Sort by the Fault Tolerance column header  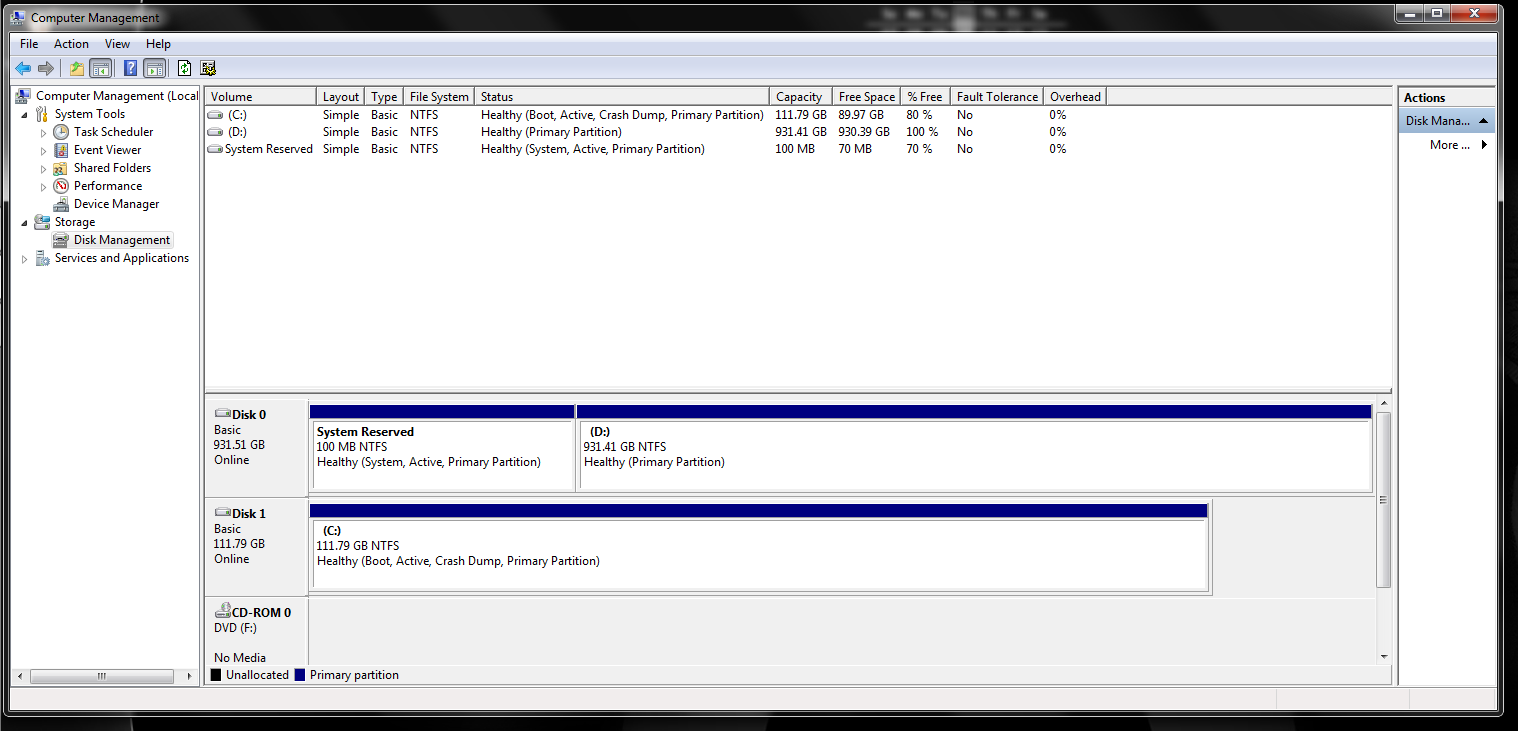click(x=996, y=97)
